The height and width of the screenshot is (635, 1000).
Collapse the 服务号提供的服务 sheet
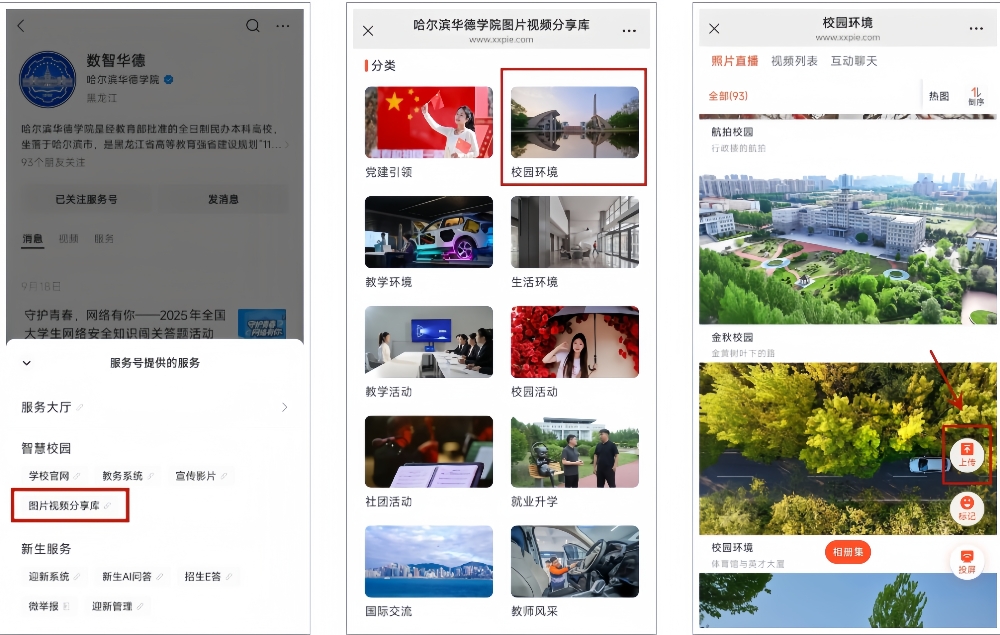tap(27, 363)
